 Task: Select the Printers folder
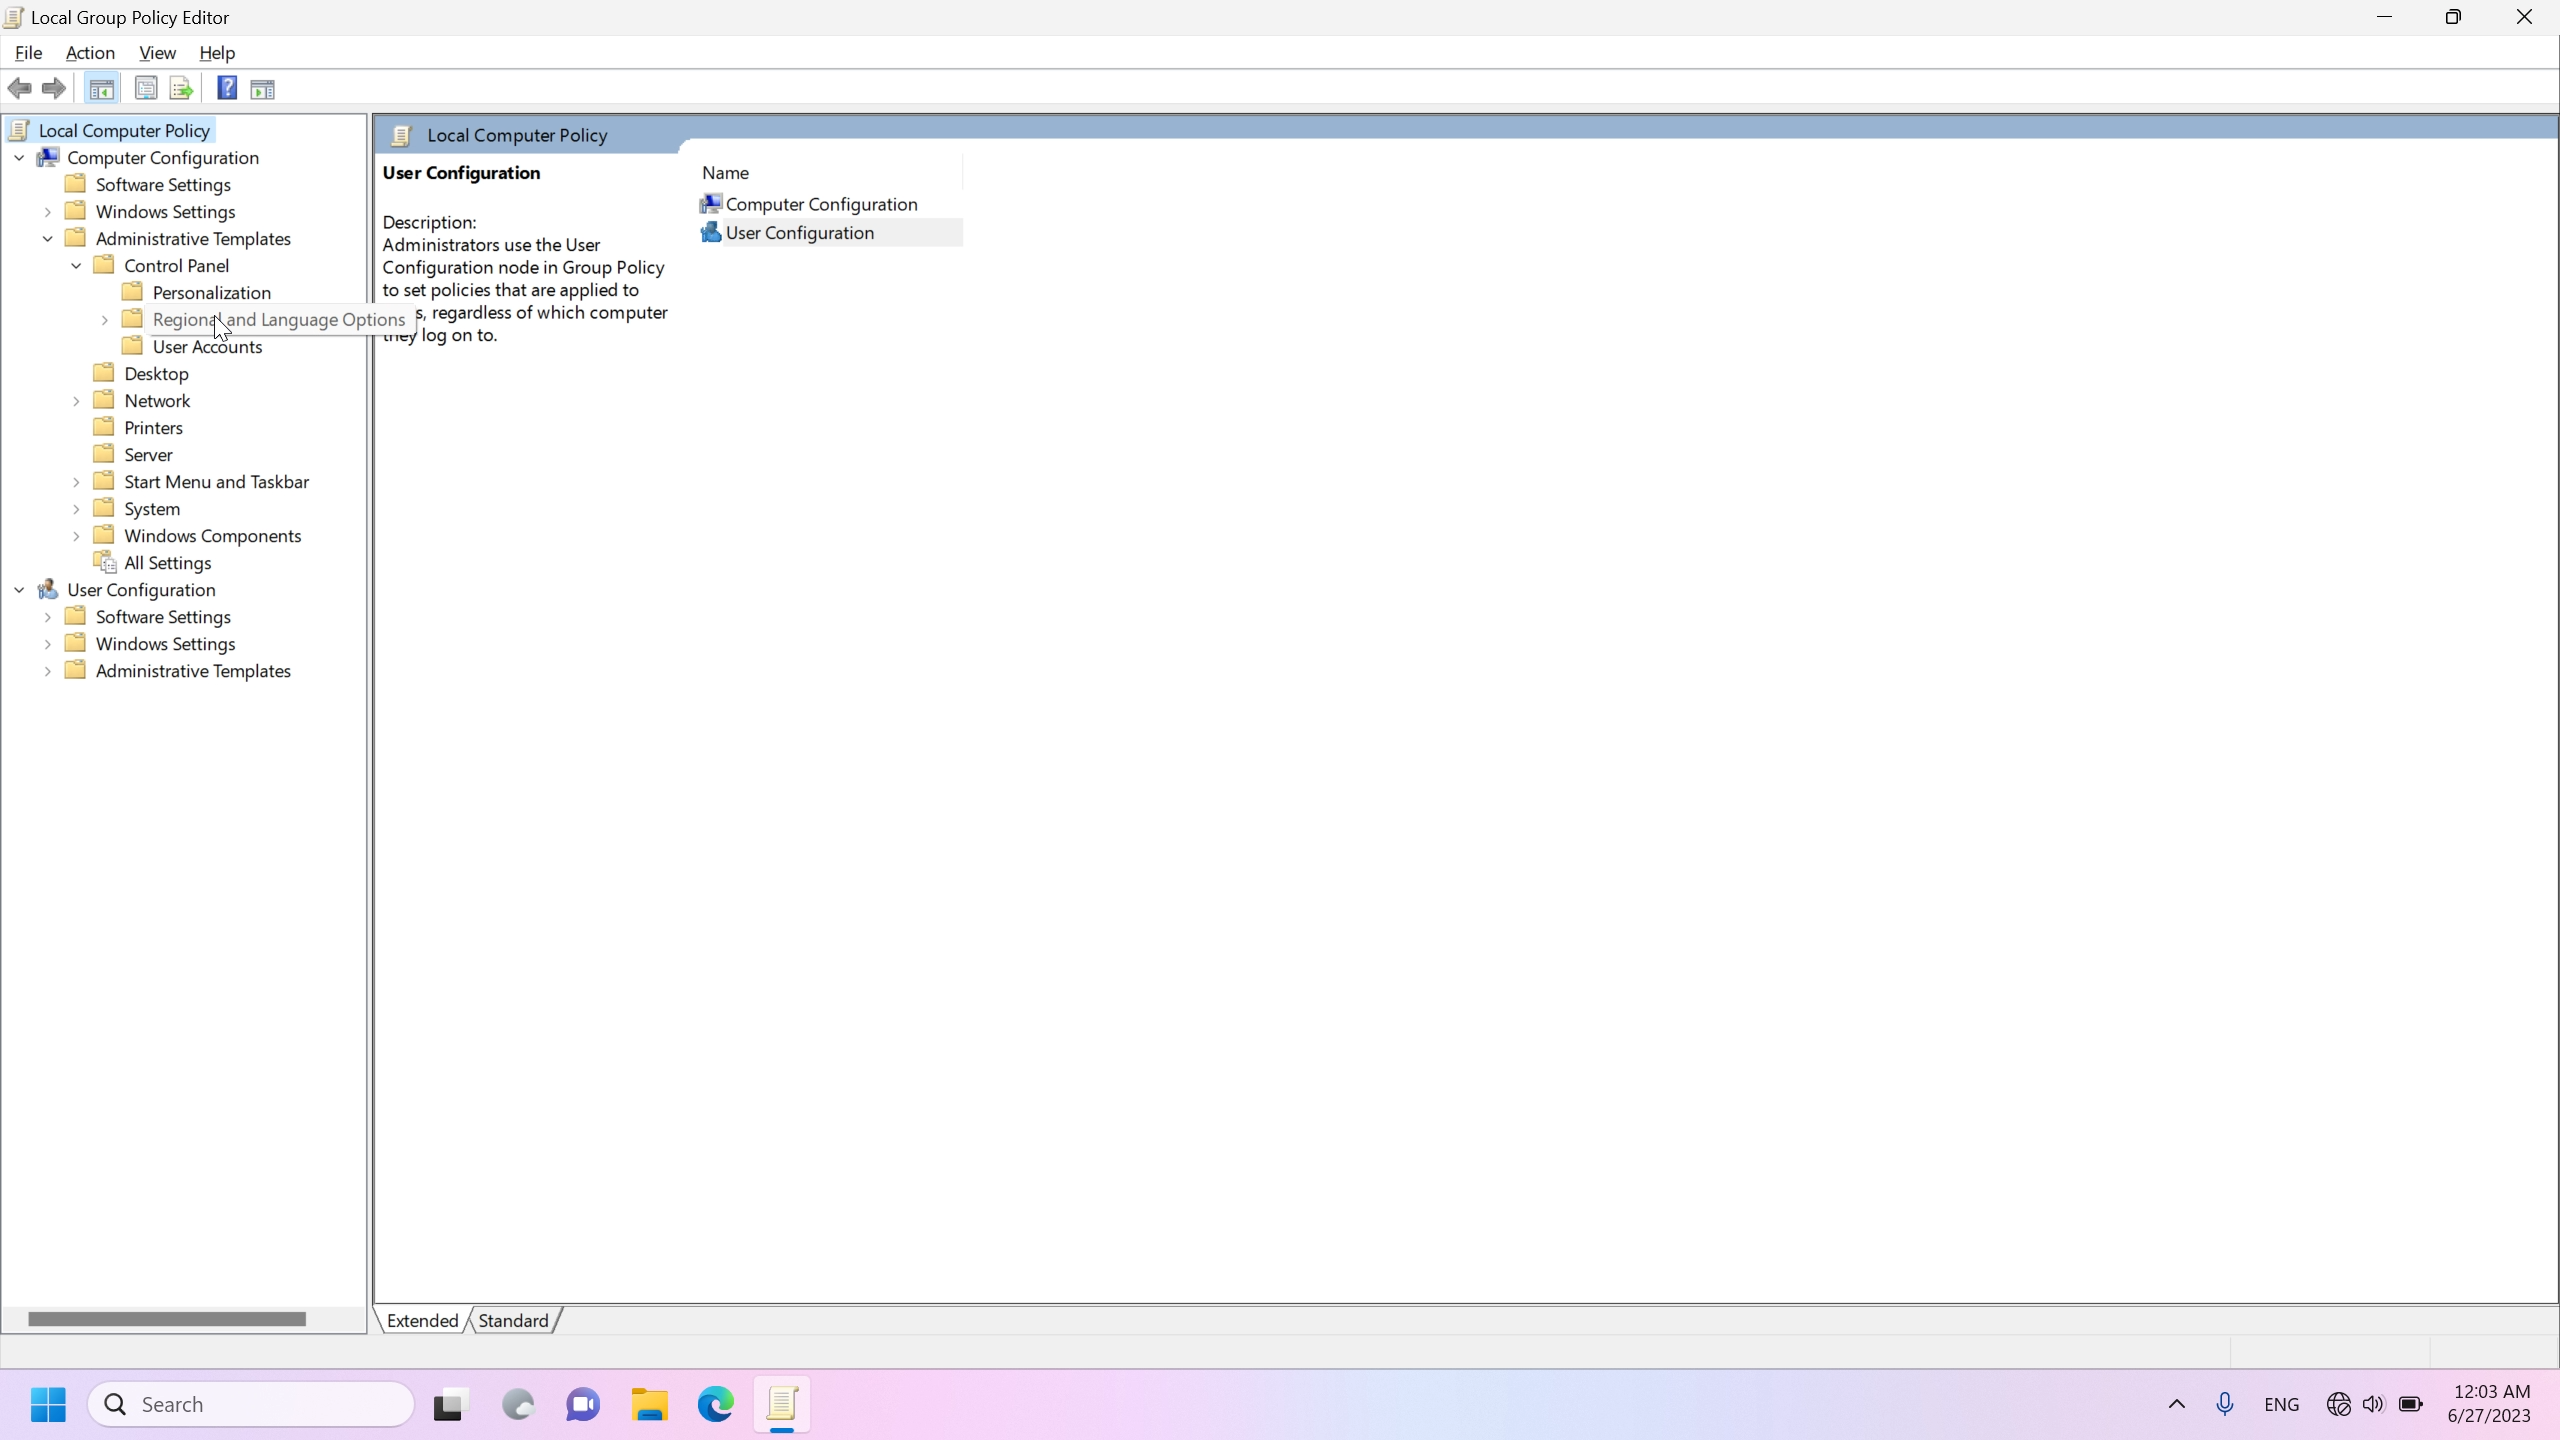(x=153, y=428)
